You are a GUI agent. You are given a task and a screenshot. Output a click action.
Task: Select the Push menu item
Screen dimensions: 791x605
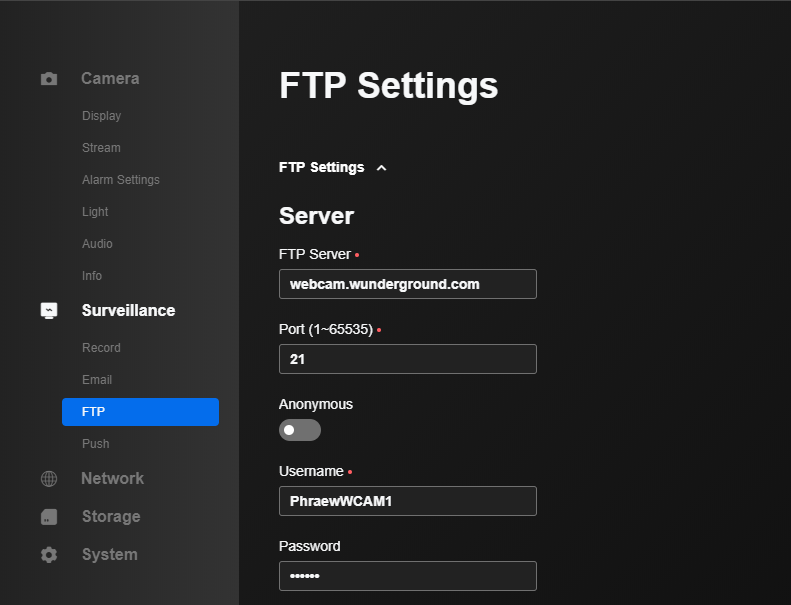[x=95, y=444]
